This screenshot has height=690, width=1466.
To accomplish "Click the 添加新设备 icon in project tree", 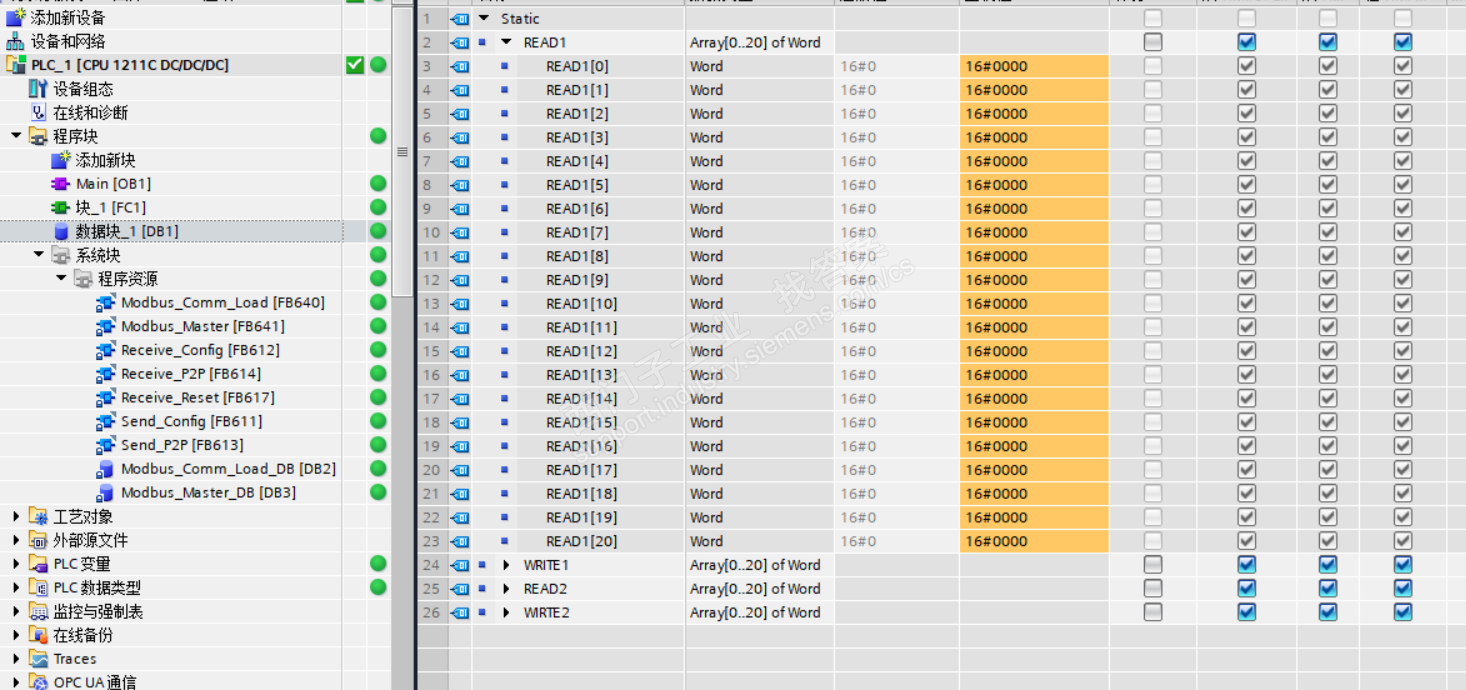I will click(15, 17).
